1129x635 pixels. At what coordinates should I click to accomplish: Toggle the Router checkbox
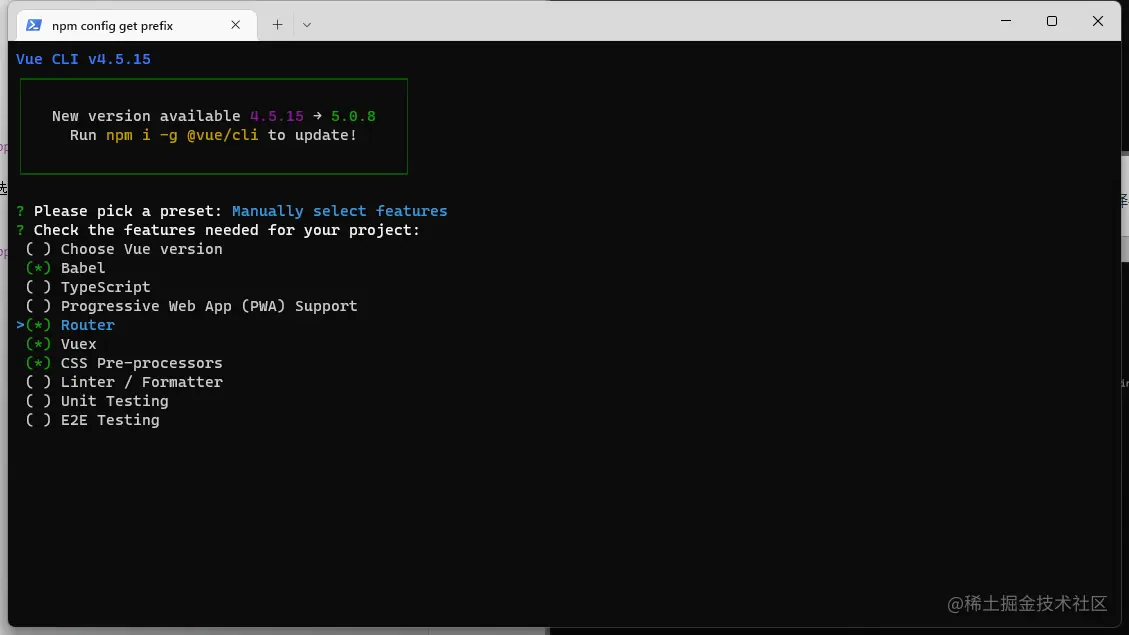[38, 325]
